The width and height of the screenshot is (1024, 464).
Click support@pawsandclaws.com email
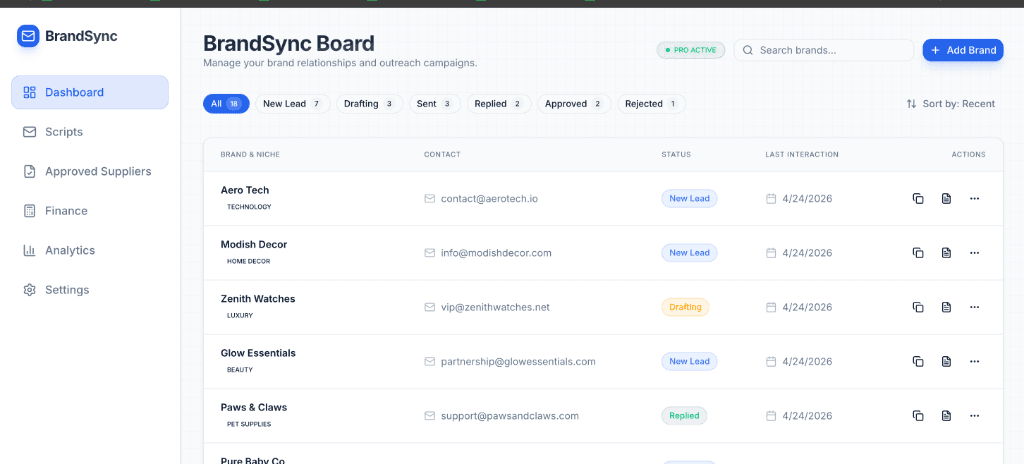tap(510, 416)
